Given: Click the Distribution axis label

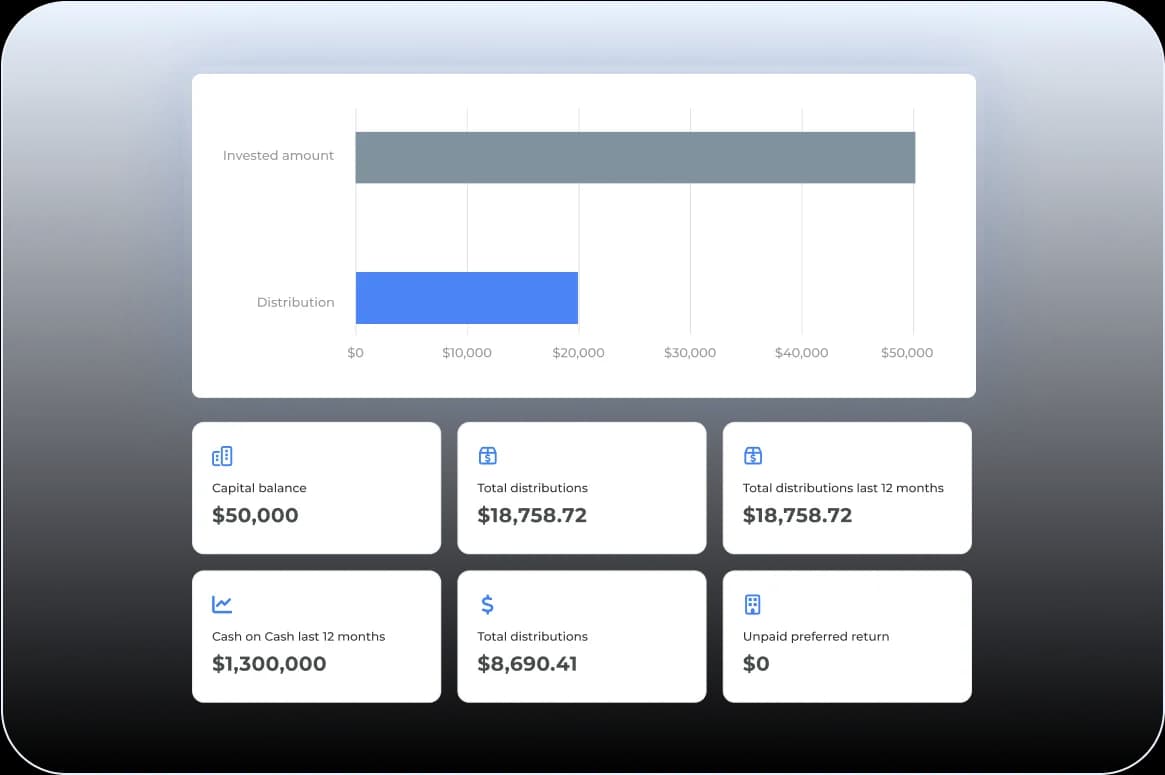Looking at the screenshot, I should (x=295, y=302).
